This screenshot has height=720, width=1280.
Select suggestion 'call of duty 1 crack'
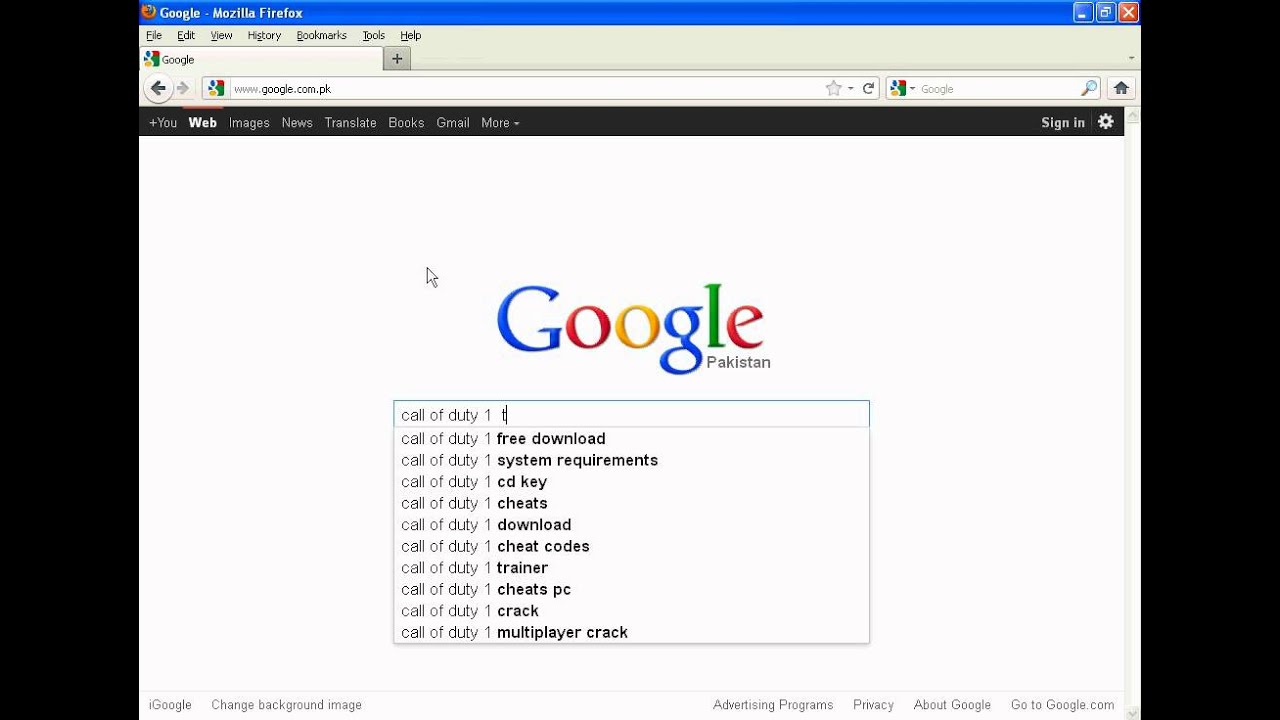[x=631, y=610]
